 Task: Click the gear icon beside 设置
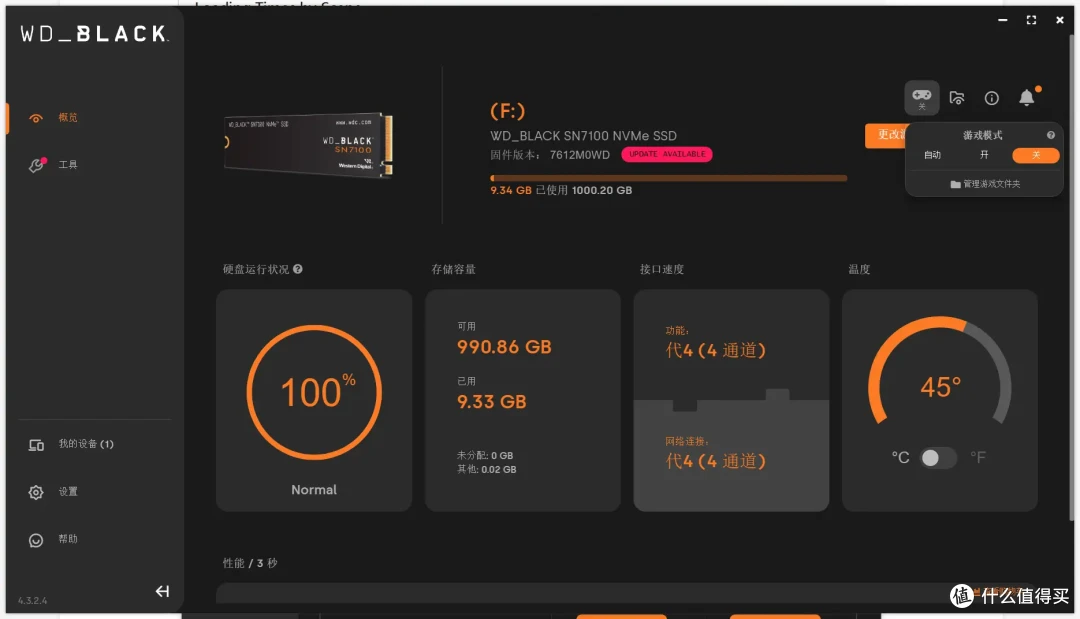[x=36, y=492]
